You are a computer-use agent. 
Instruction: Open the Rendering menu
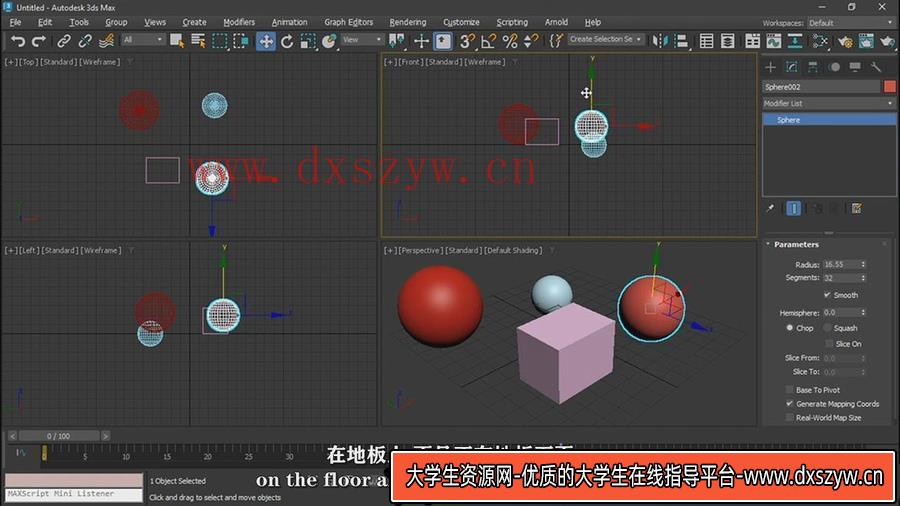408,22
